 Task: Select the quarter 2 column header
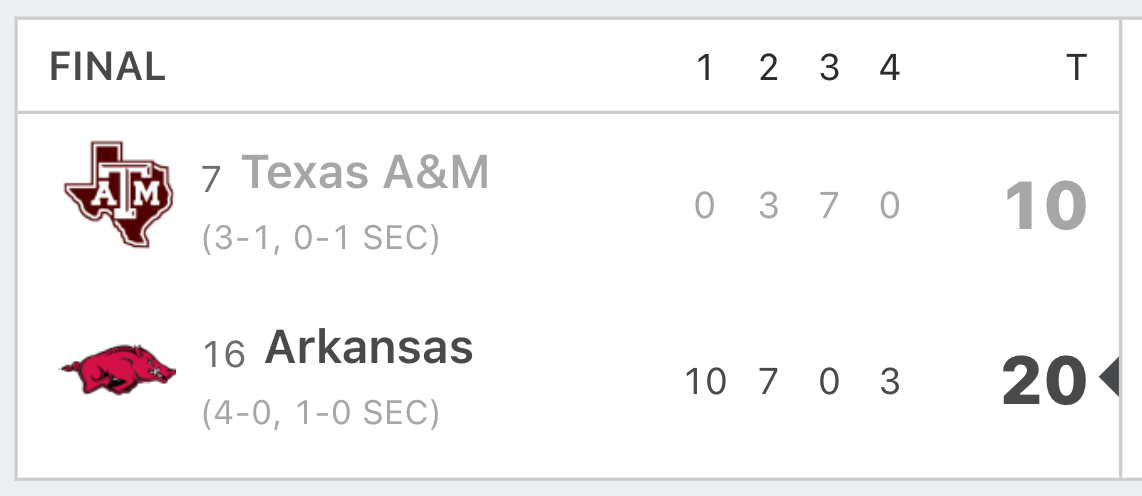click(768, 68)
